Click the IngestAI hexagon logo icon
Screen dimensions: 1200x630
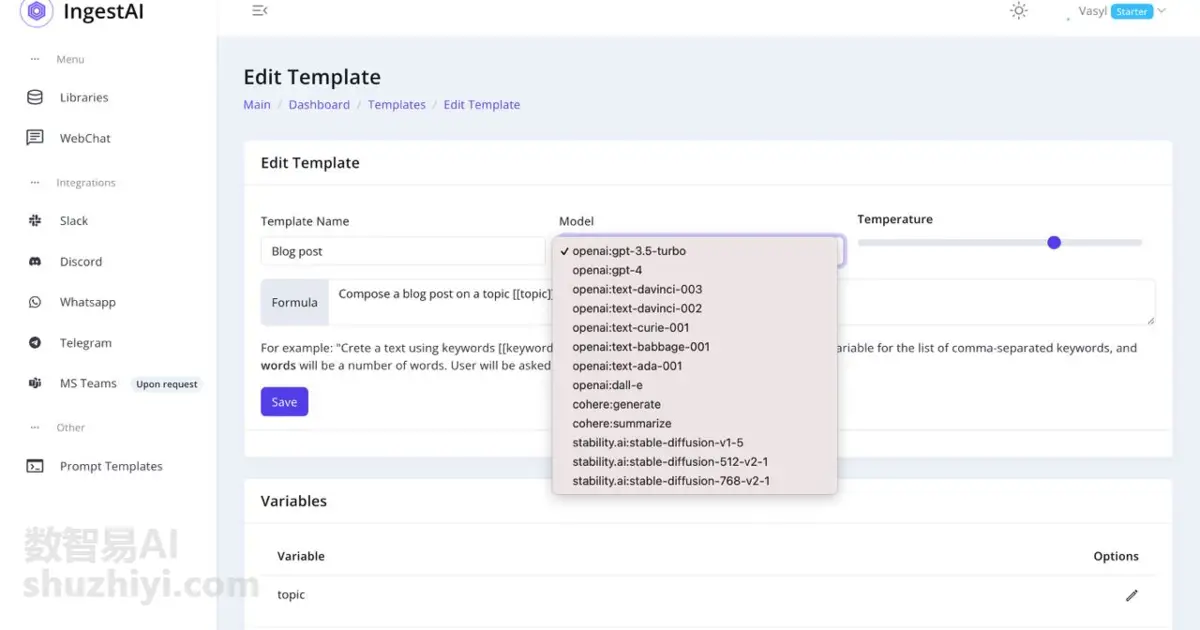pos(36,12)
